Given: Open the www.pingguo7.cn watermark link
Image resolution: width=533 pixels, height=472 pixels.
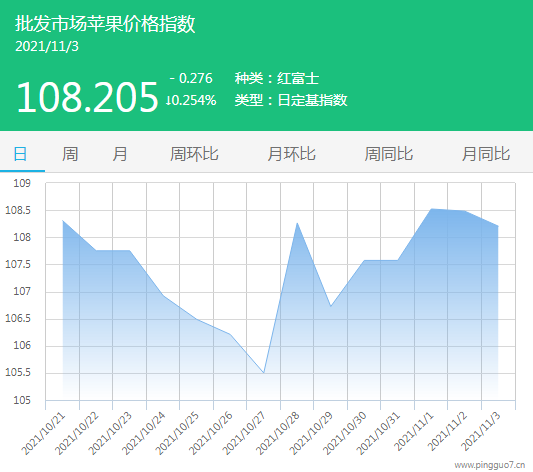Looking at the screenshot, I should pos(490,465).
